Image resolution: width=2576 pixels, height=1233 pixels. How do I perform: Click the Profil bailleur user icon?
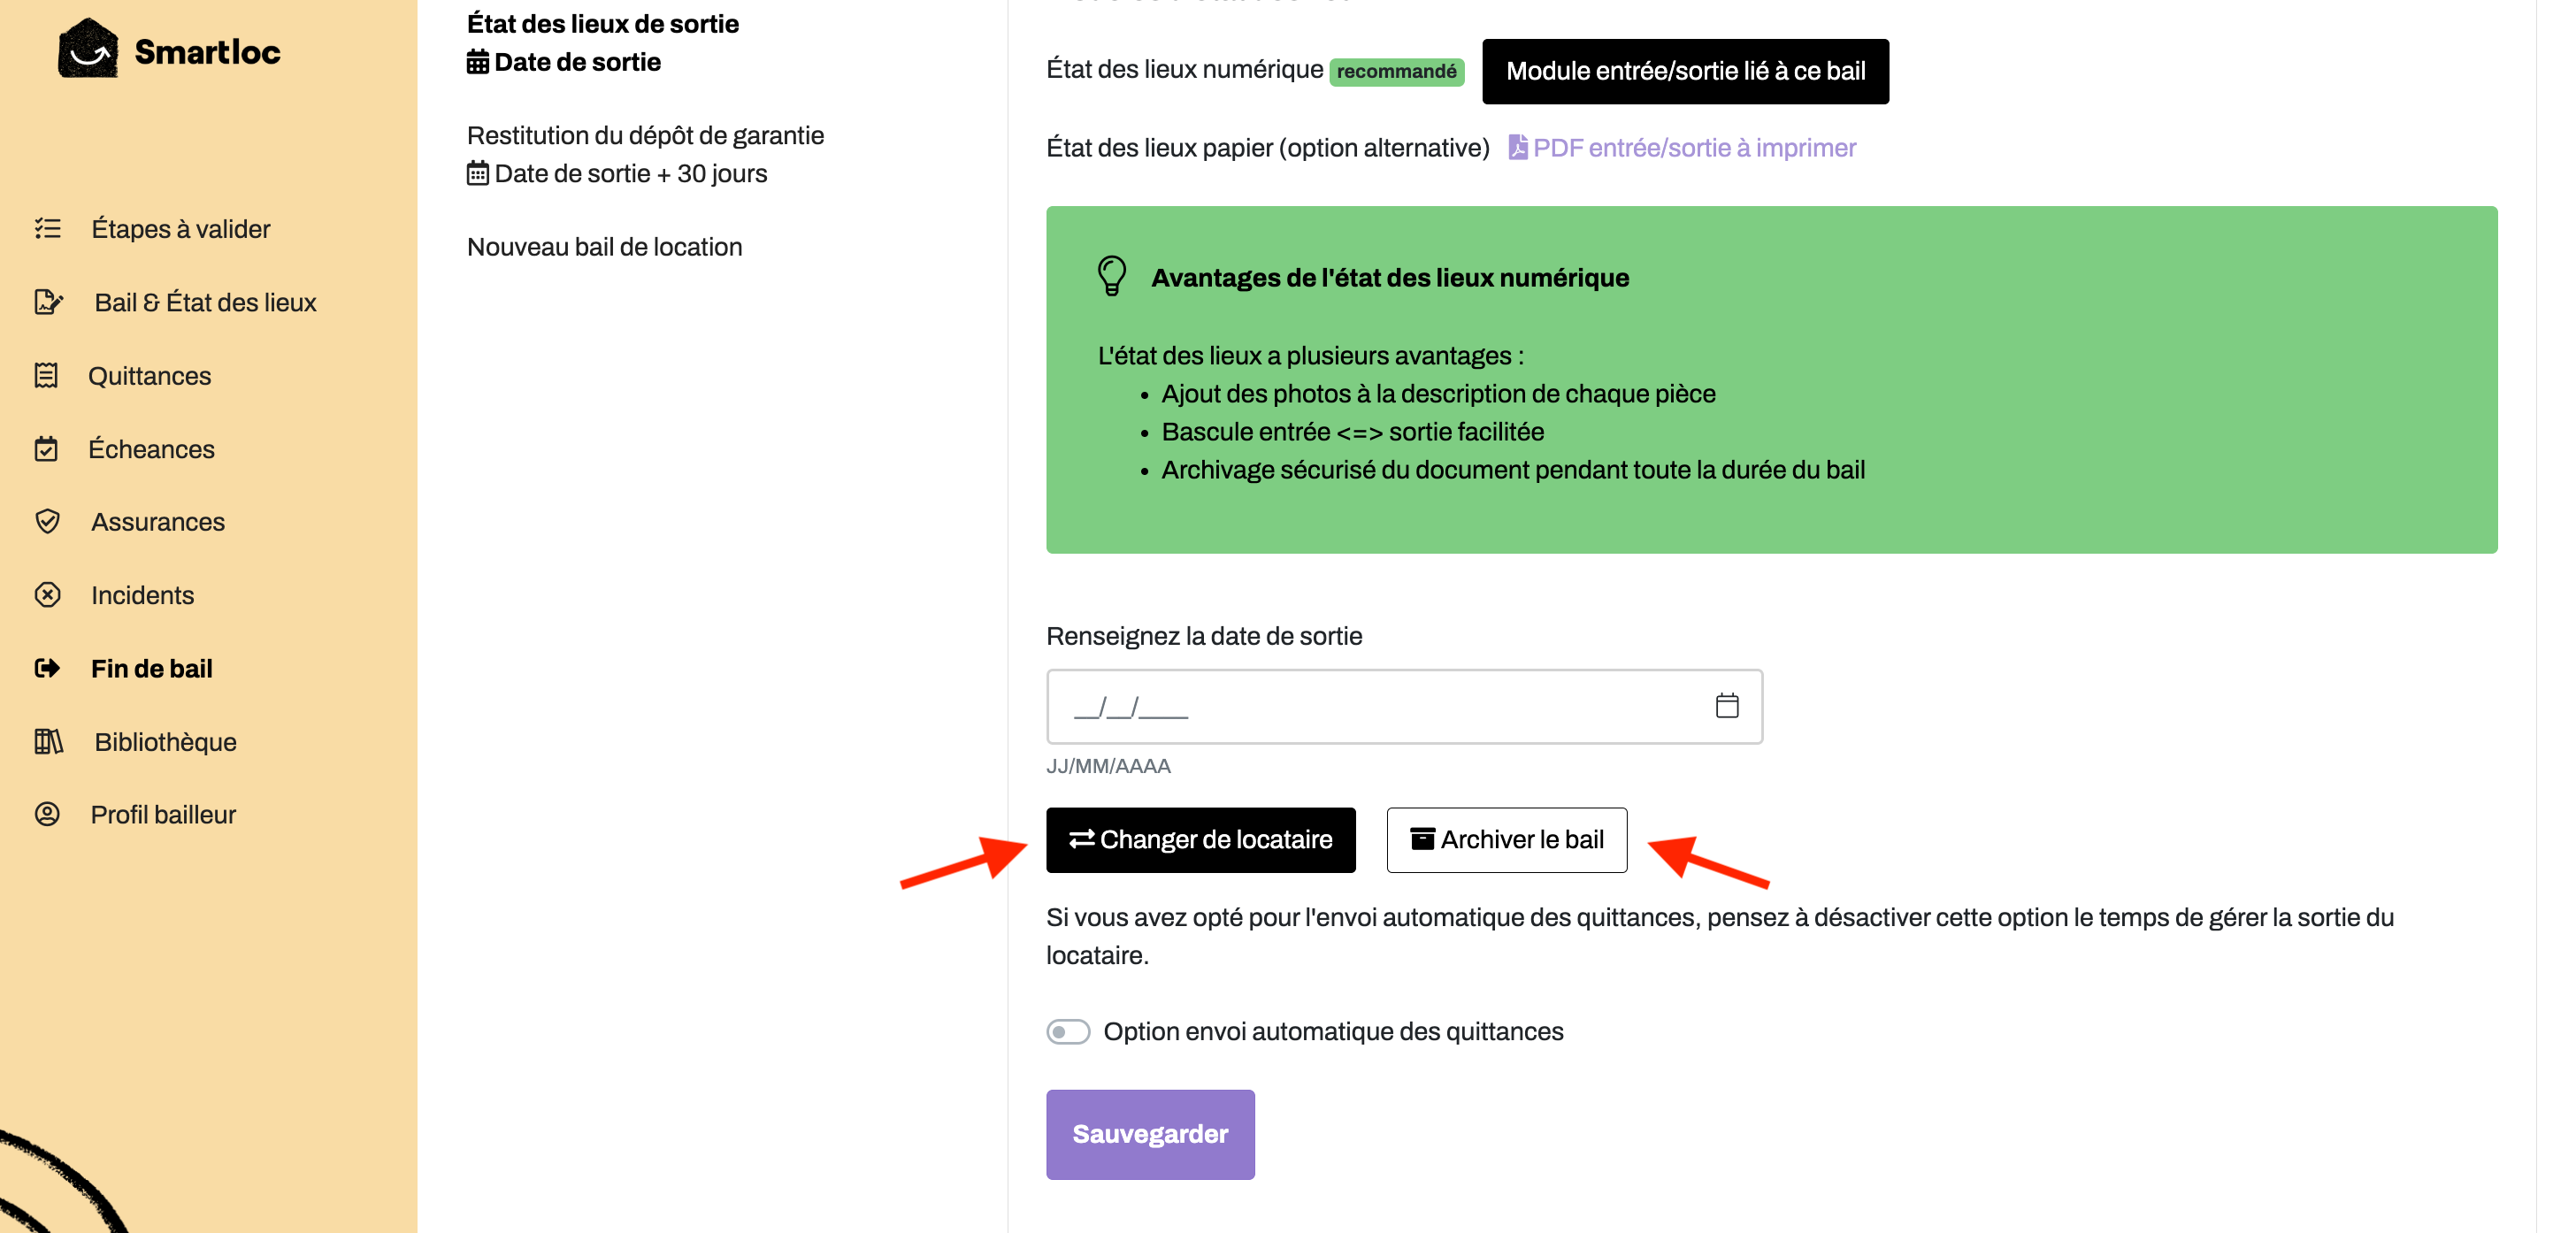click(47, 814)
